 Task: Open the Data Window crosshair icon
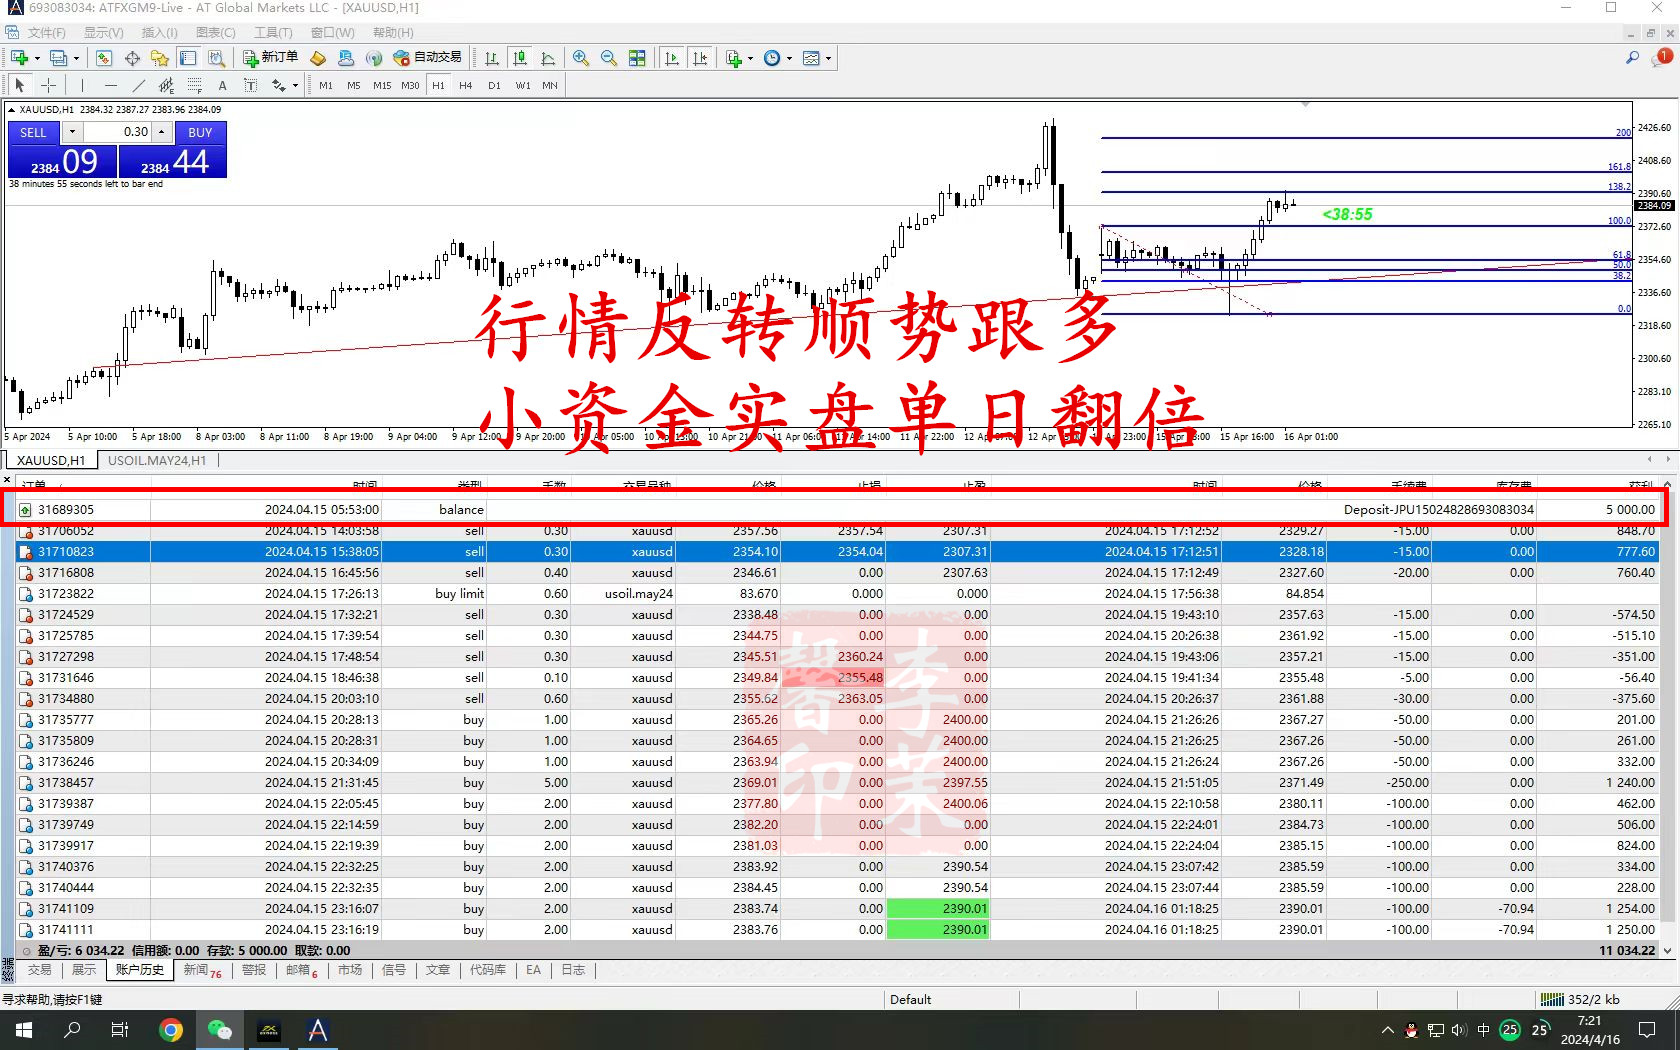132,58
